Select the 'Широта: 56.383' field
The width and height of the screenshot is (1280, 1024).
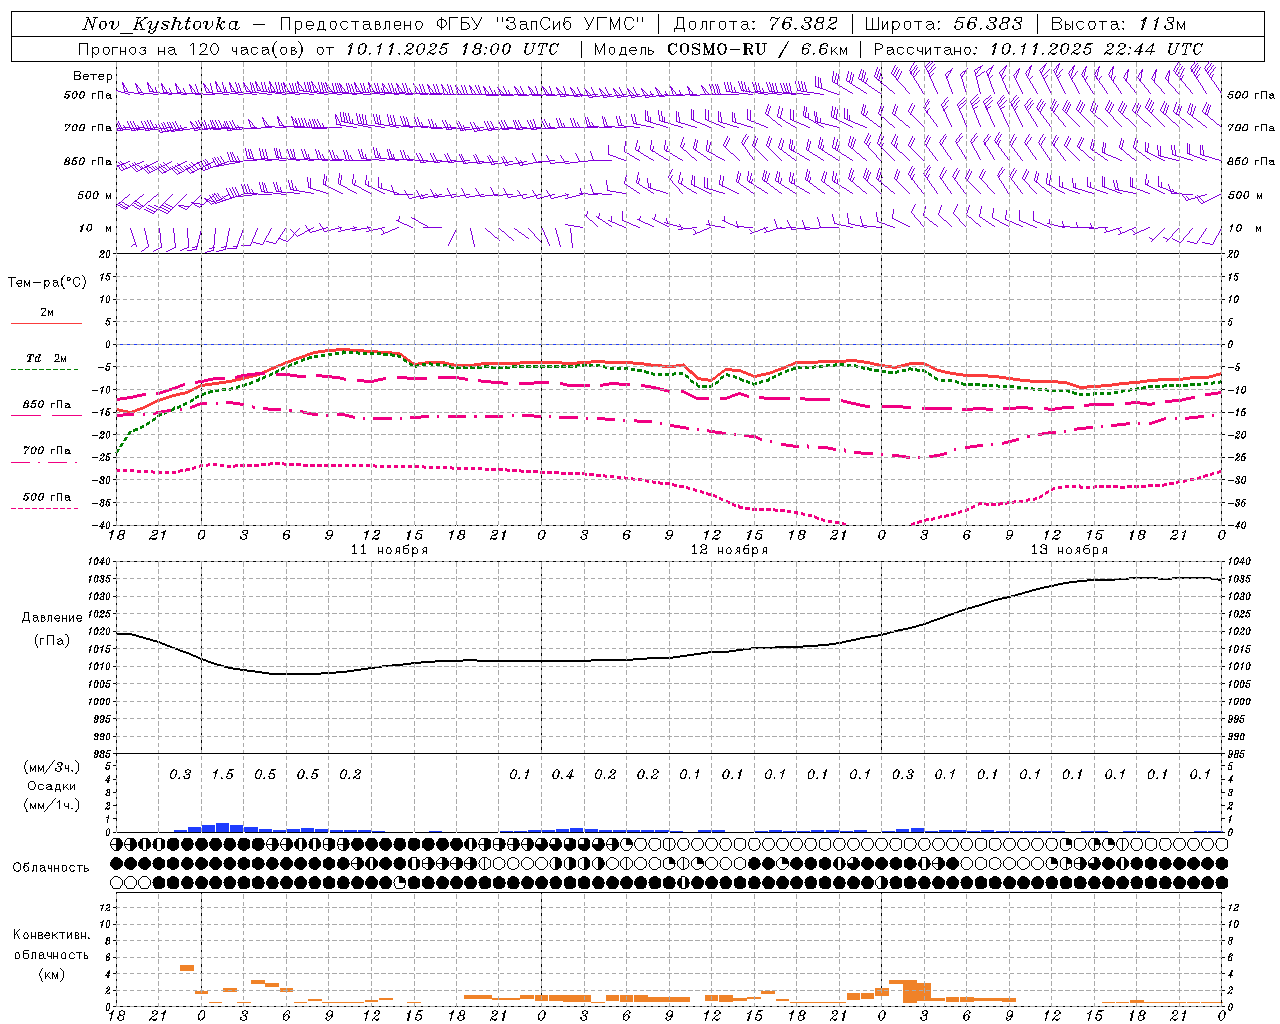click(944, 24)
